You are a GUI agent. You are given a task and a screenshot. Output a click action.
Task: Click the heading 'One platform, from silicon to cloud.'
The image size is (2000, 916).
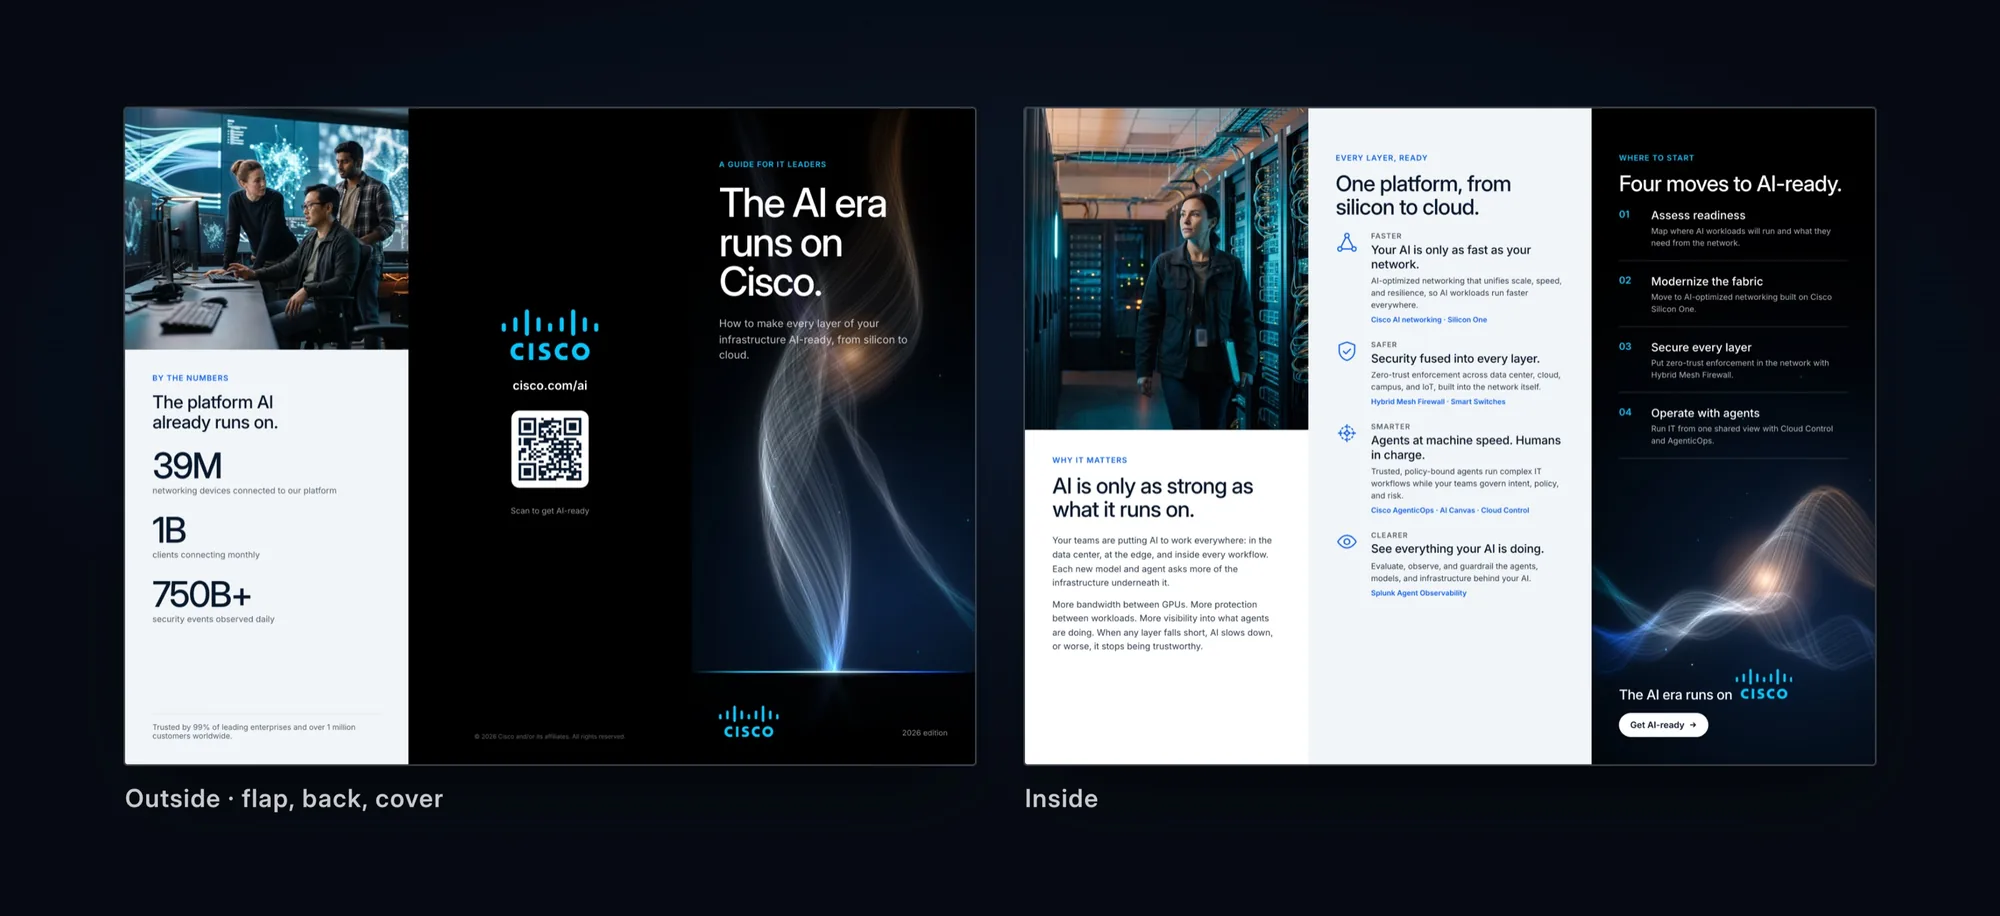click(1423, 196)
